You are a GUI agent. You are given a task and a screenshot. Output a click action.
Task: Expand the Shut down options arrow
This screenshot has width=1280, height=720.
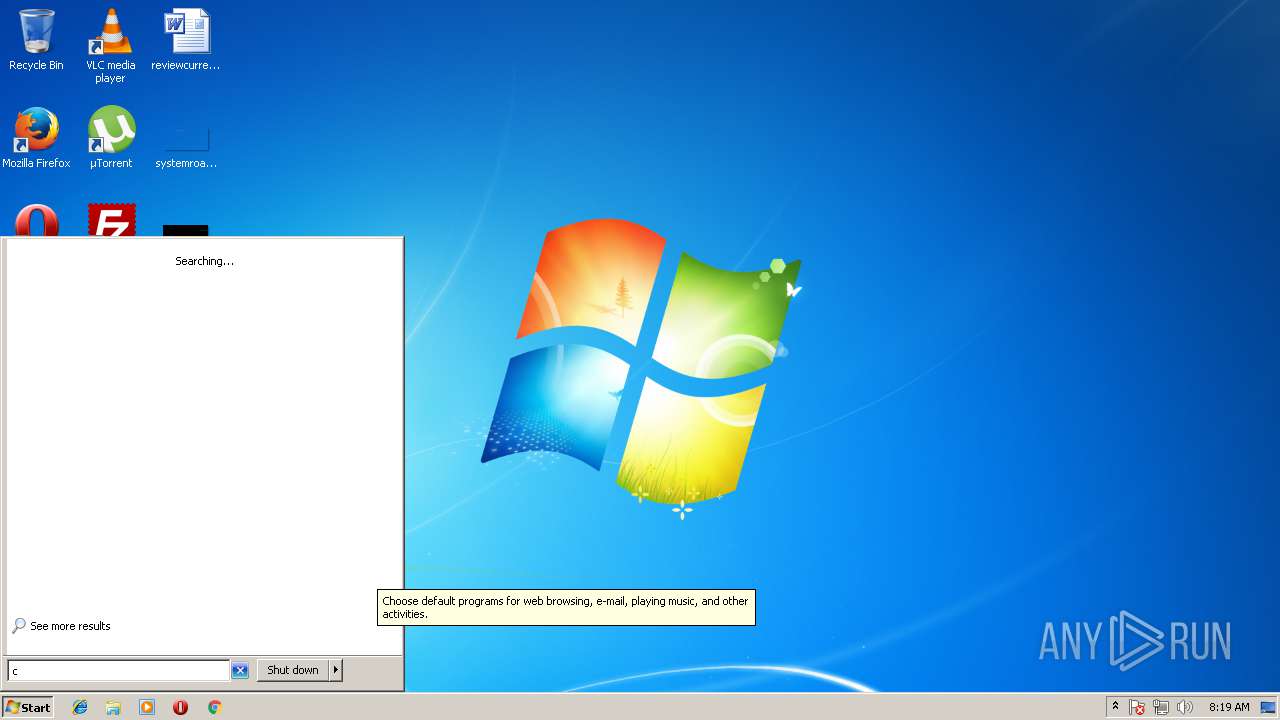coord(336,670)
